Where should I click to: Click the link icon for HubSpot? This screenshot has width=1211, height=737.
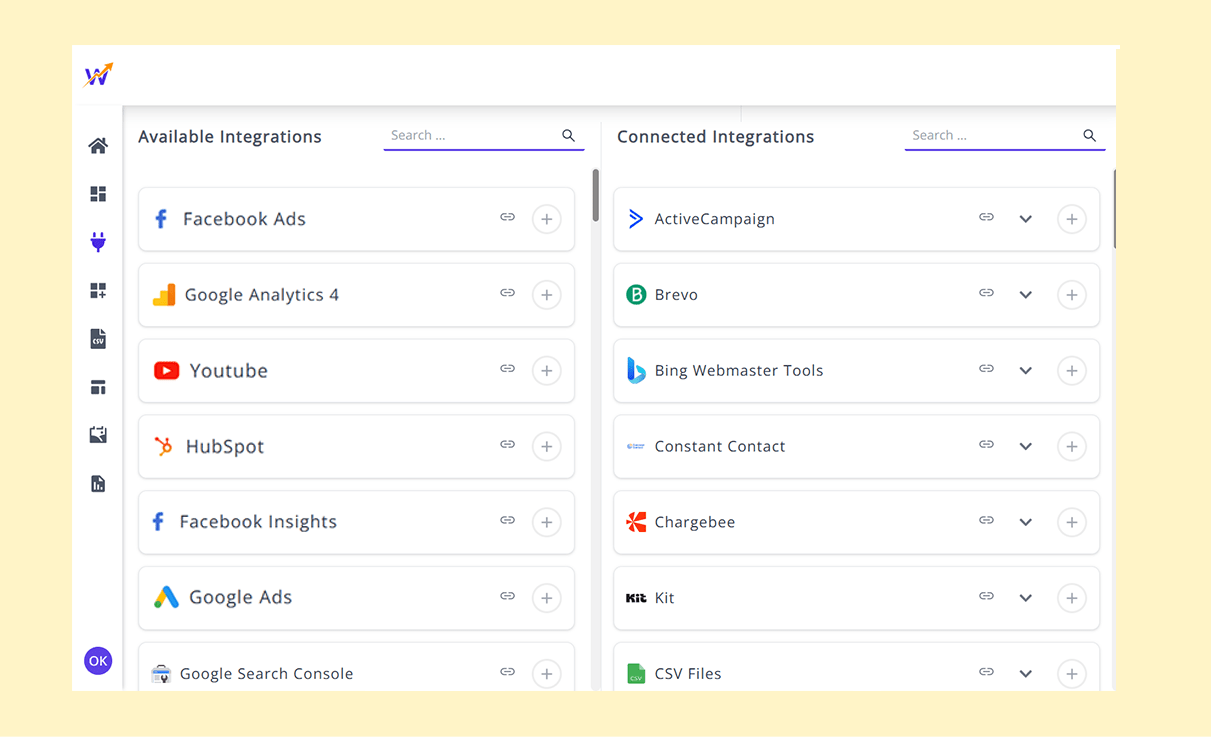point(508,445)
